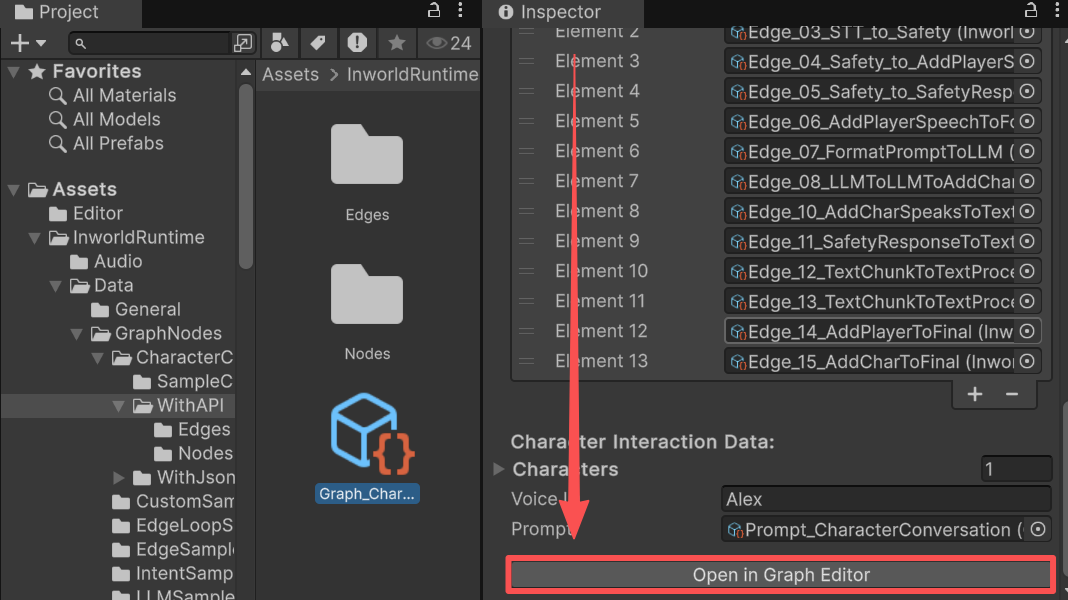
Task: Collapse the Data folder arrow
Action: (56, 285)
